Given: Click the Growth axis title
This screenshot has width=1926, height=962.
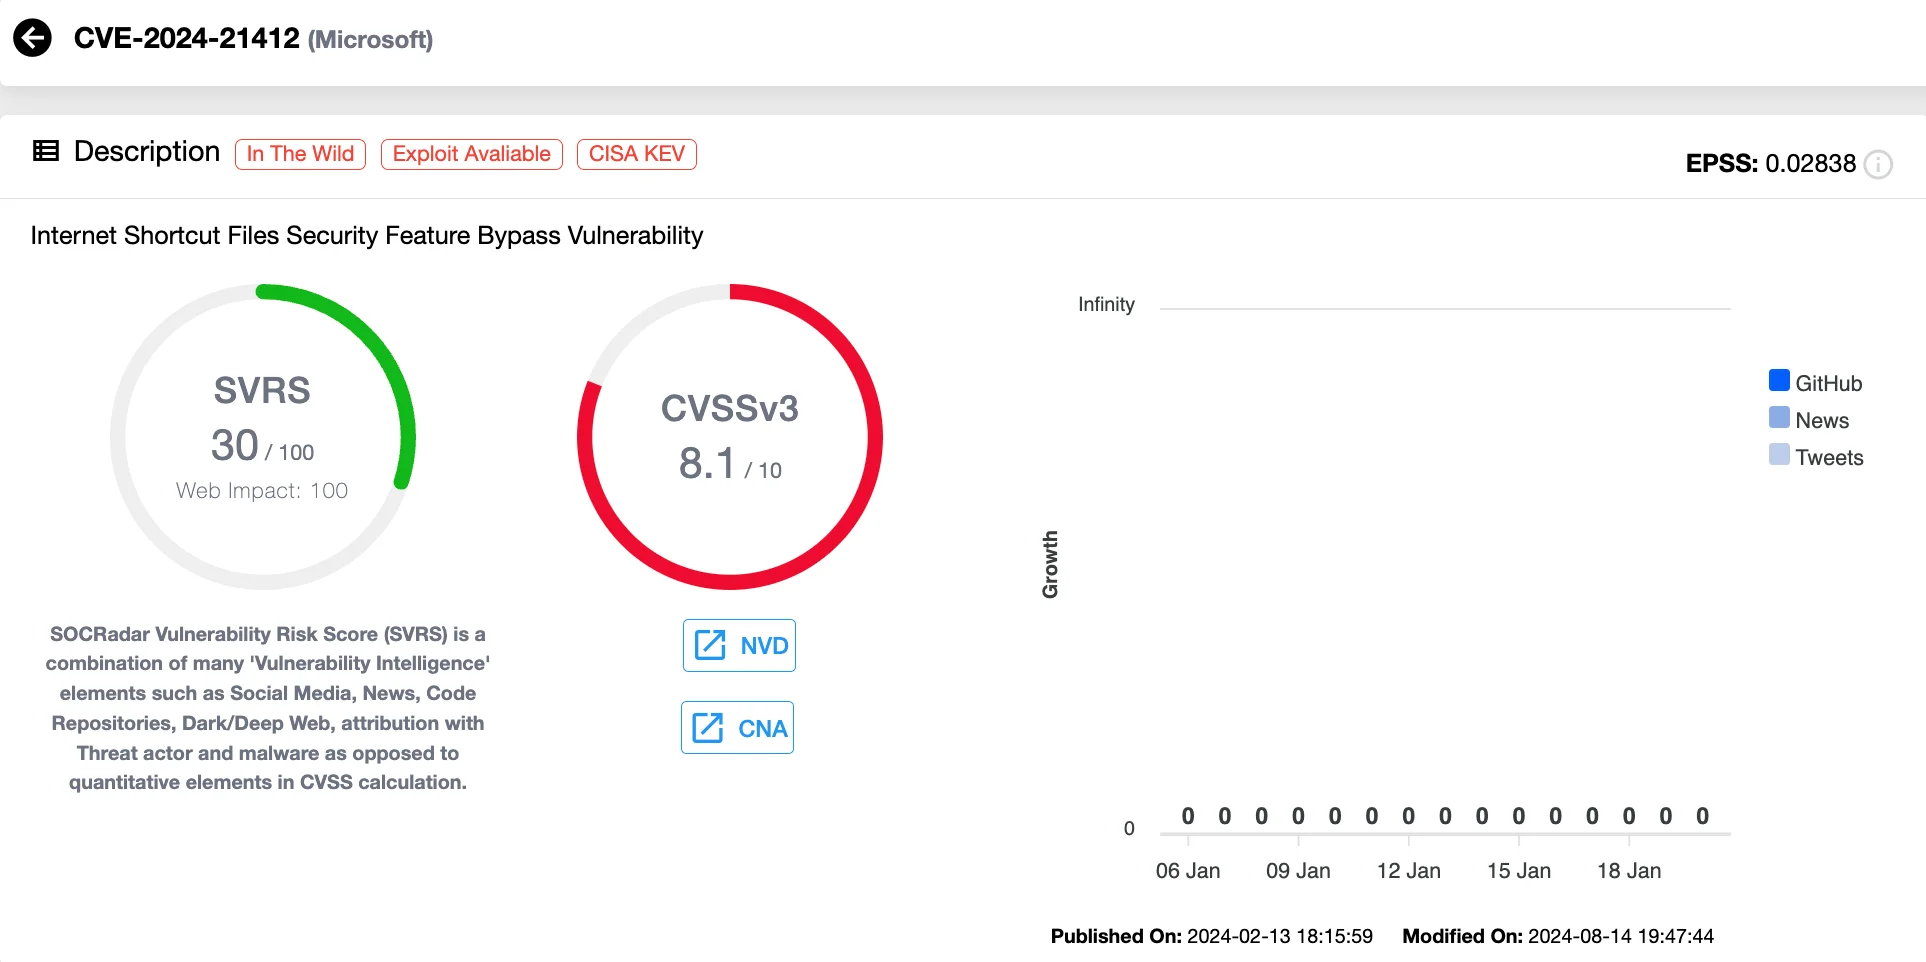Looking at the screenshot, I should pos(1050,565).
